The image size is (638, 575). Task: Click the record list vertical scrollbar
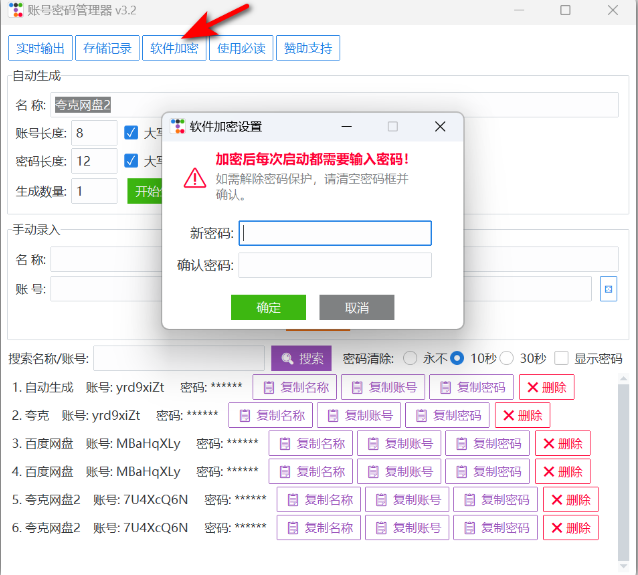point(623,472)
